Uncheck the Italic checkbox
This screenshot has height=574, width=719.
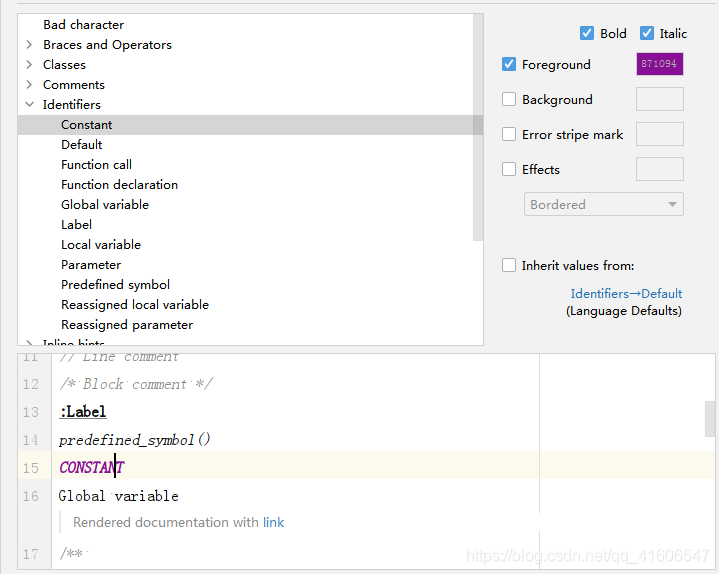pos(647,33)
